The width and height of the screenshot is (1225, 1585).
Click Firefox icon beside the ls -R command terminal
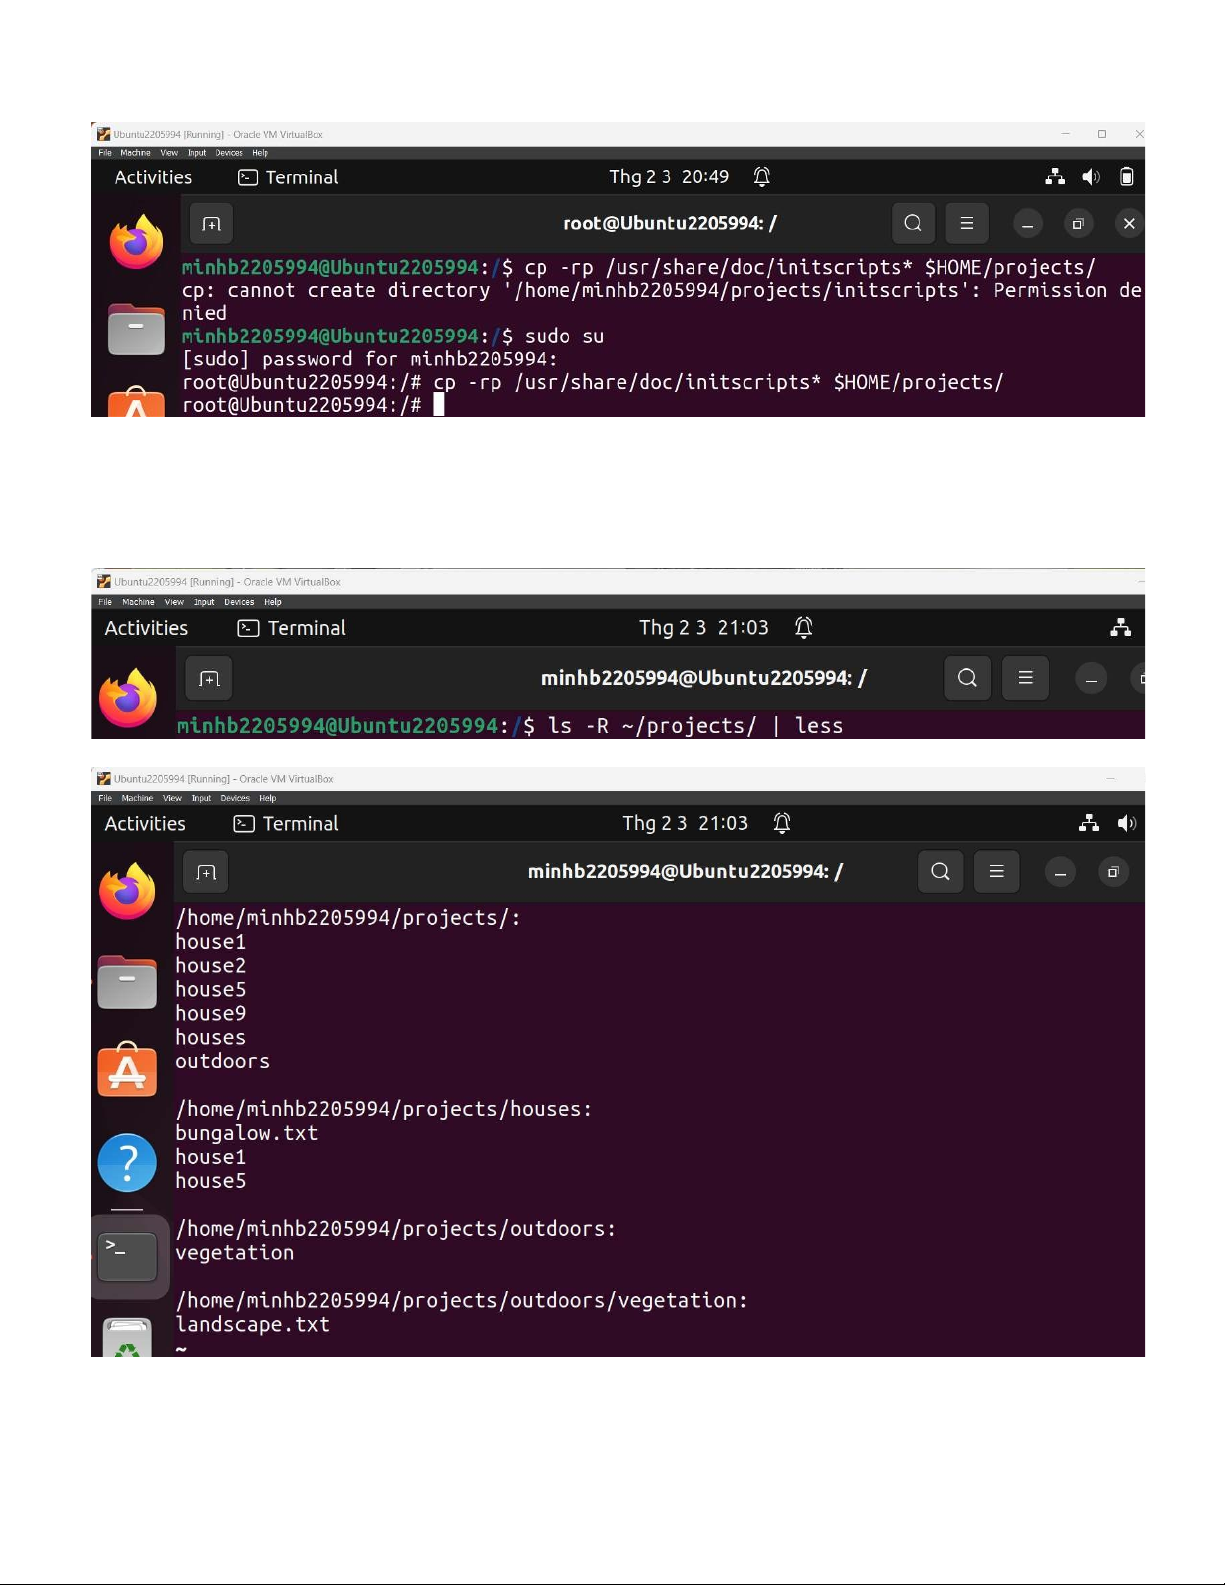[x=128, y=698]
